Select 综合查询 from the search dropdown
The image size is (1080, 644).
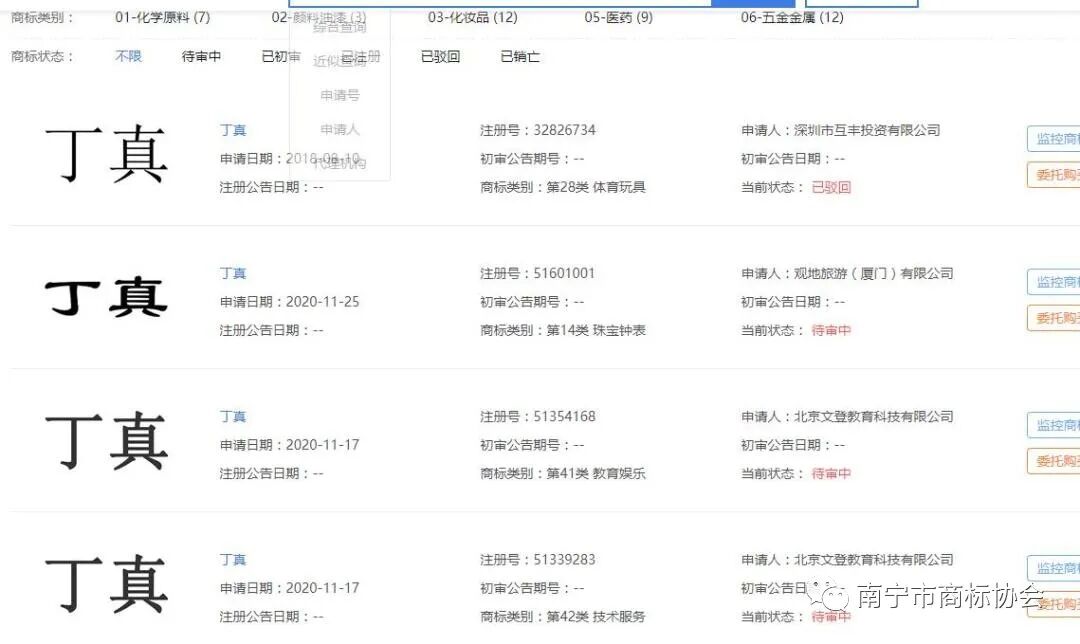point(340,27)
